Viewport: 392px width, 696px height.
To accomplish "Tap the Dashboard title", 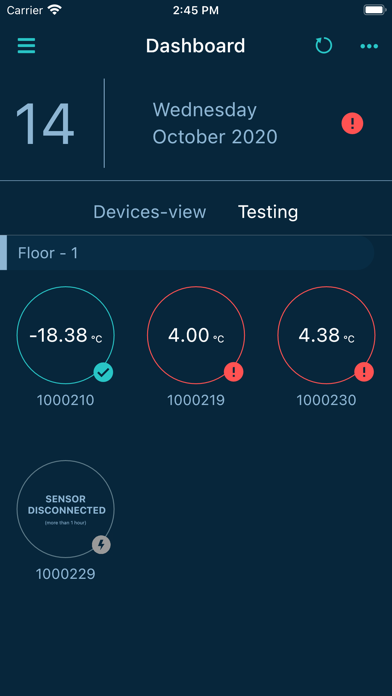I will pyautogui.click(x=195, y=46).
